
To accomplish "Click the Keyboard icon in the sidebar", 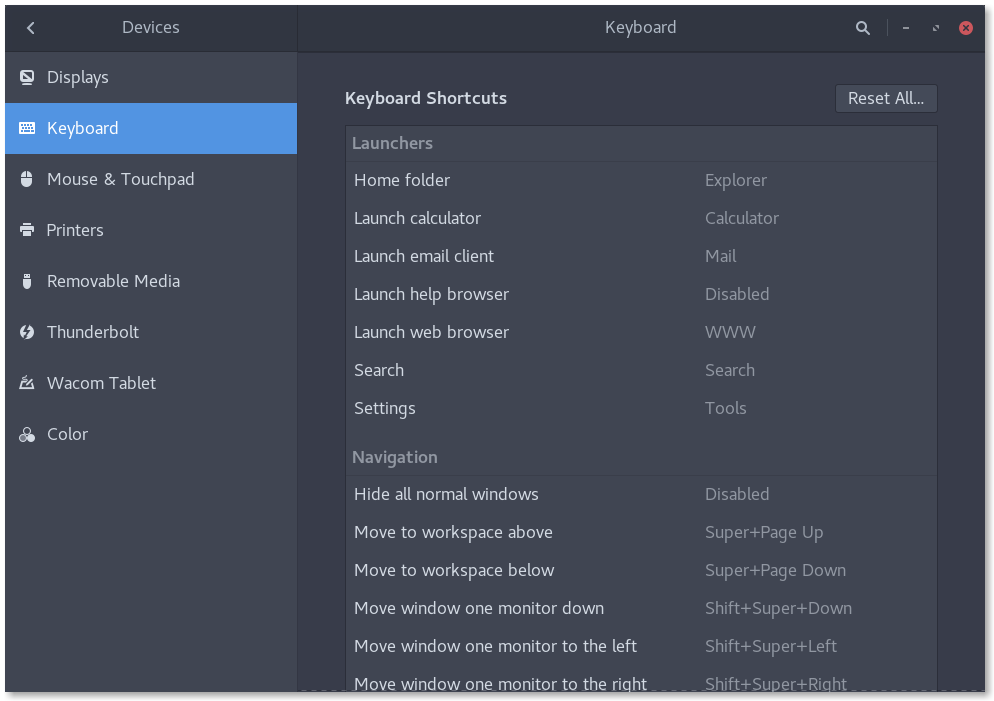I will point(27,128).
